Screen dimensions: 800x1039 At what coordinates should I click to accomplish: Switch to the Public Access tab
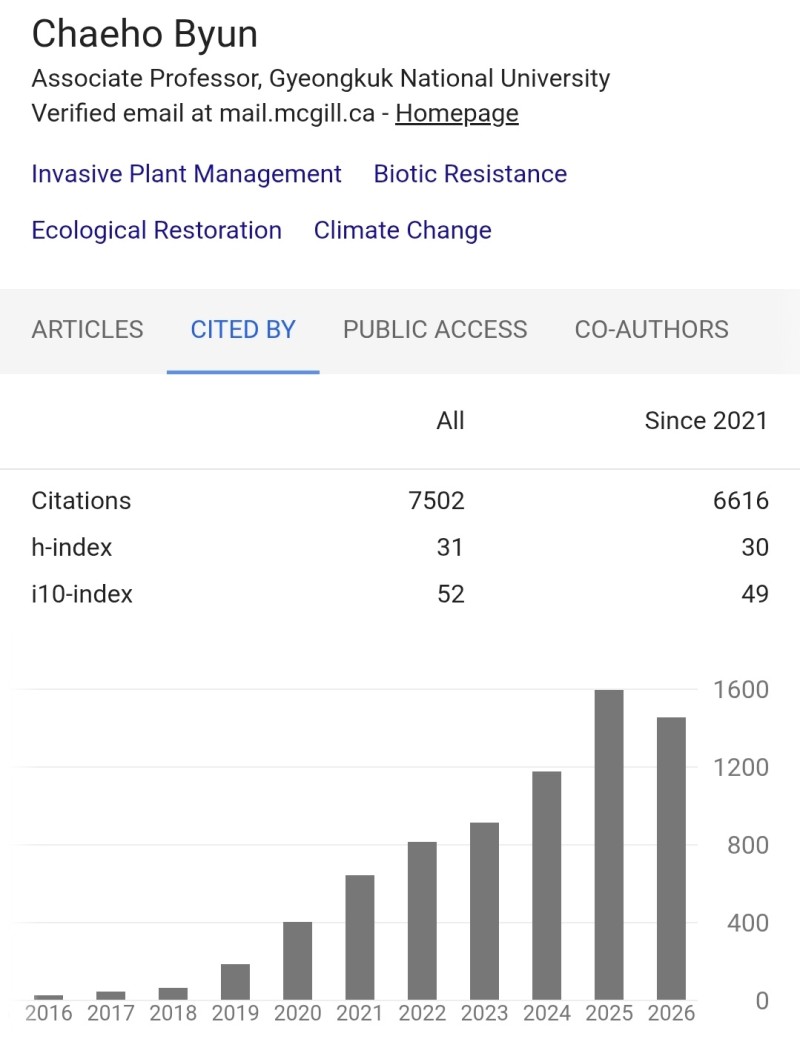click(x=435, y=329)
